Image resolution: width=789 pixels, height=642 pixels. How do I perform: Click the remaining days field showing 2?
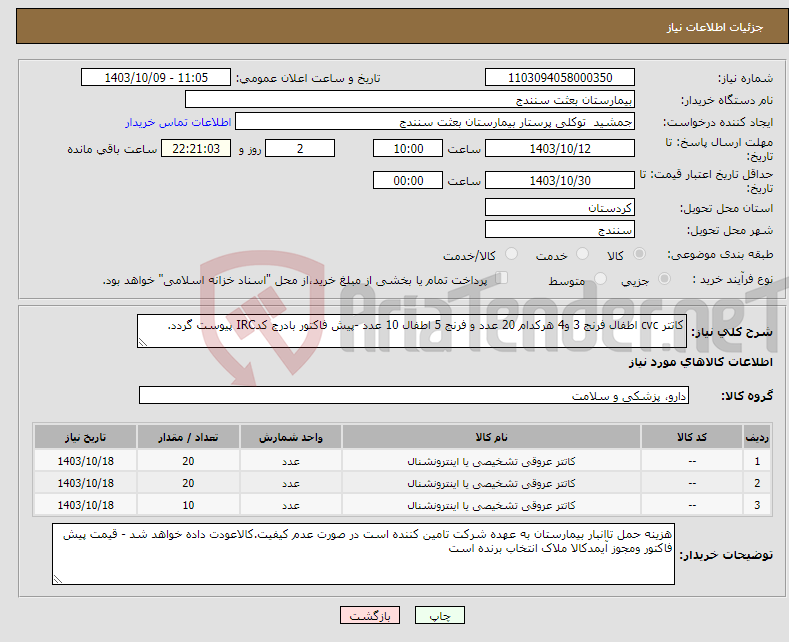click(x=300, y=148)
